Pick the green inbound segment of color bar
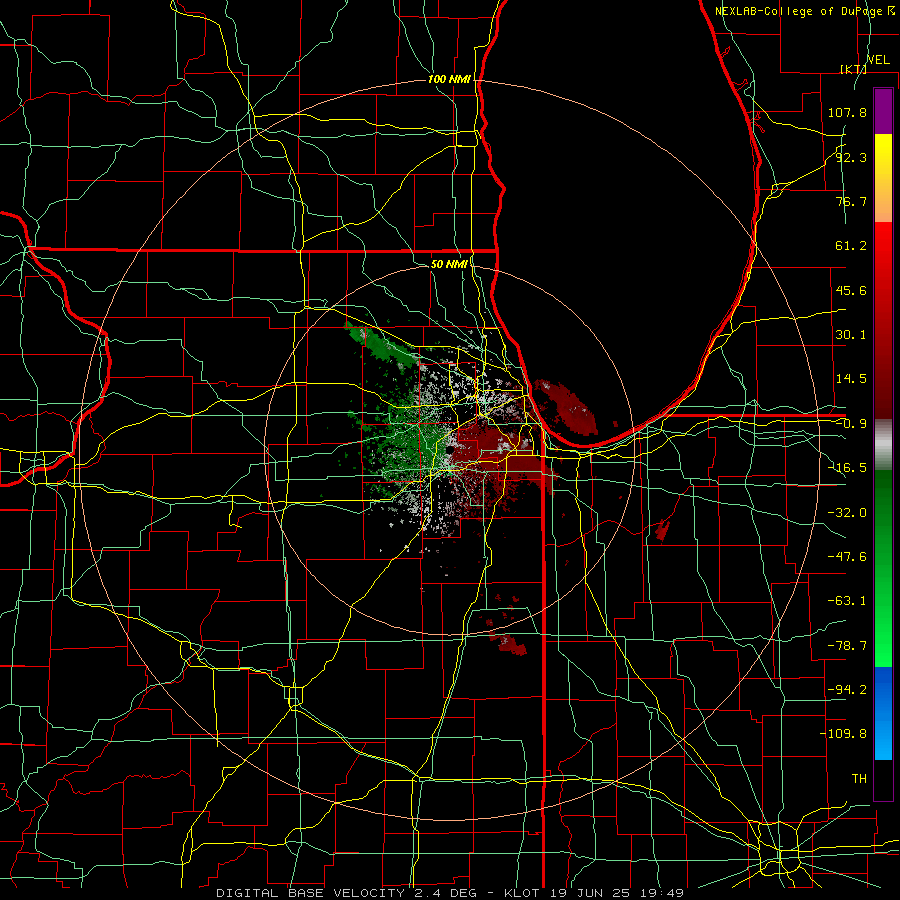 [x=883, y=568]
